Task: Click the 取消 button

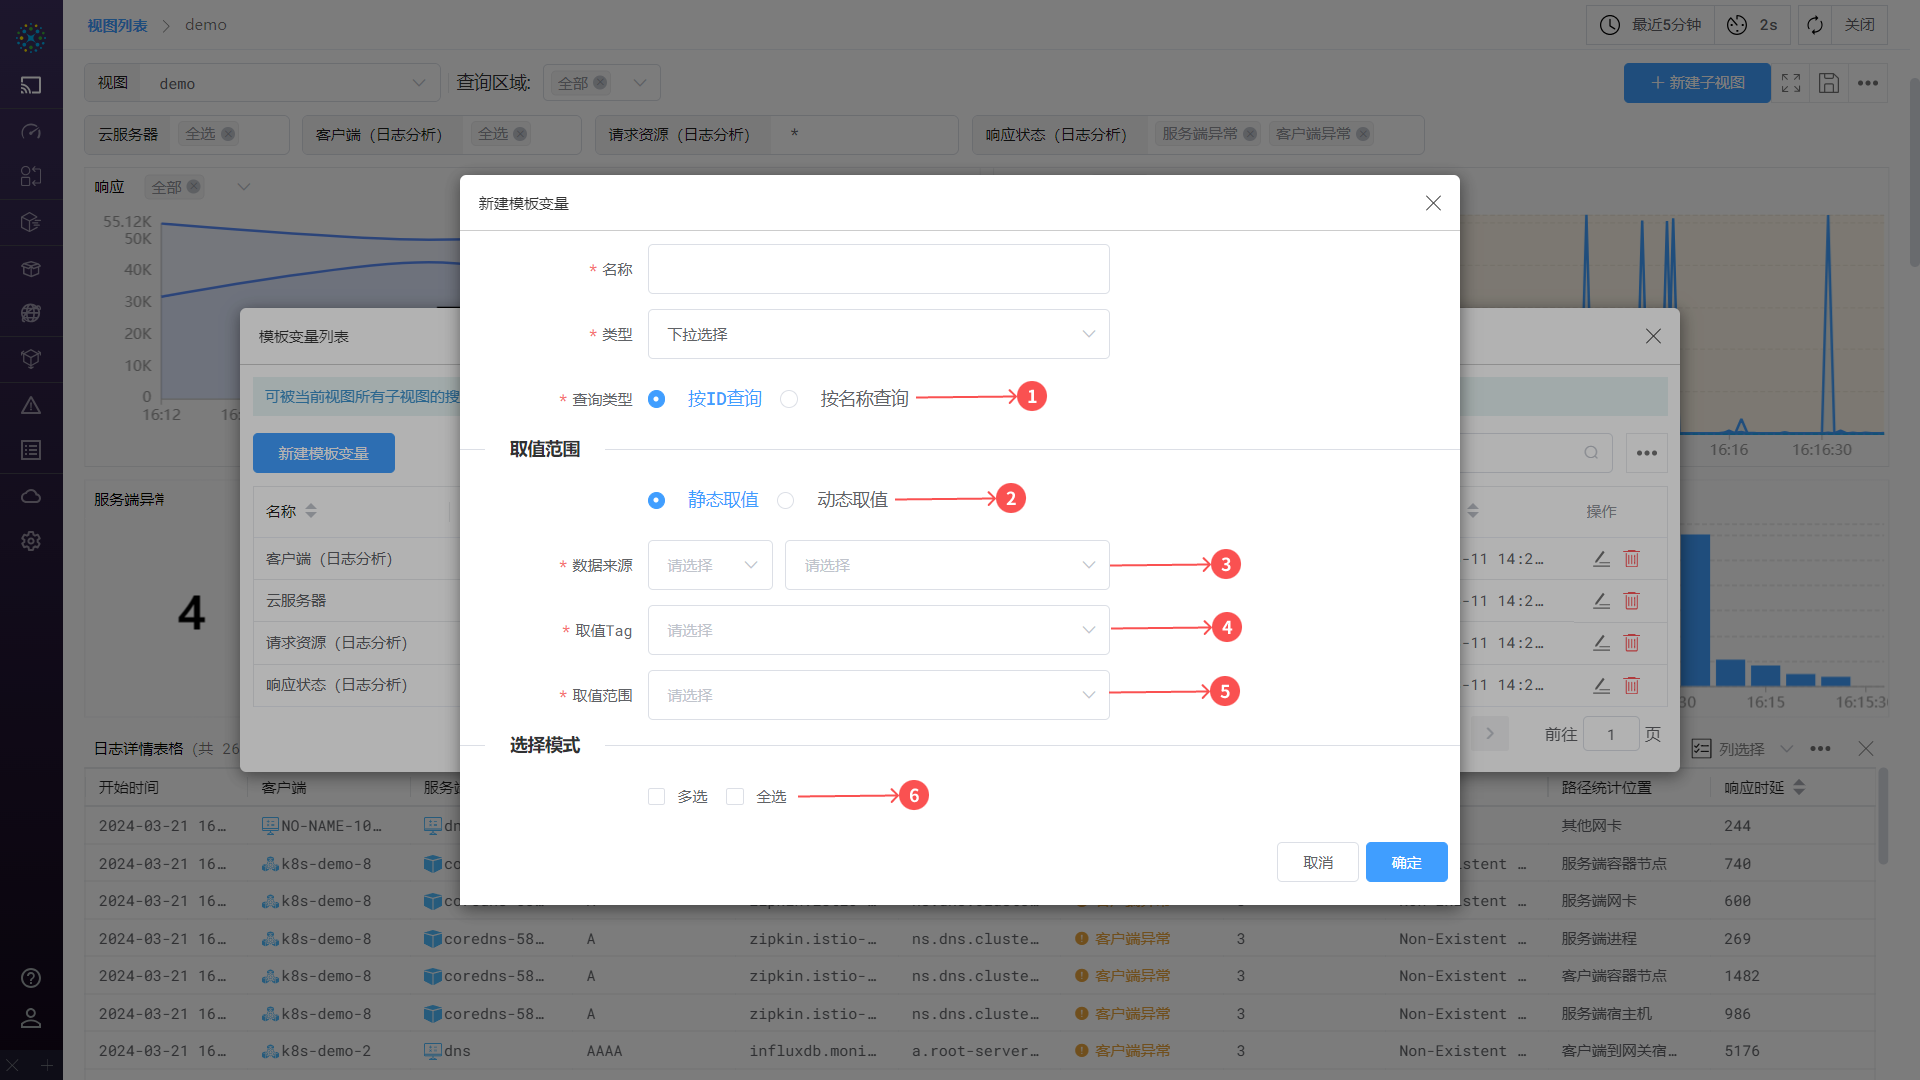Action: click(x=1317, y=862)
